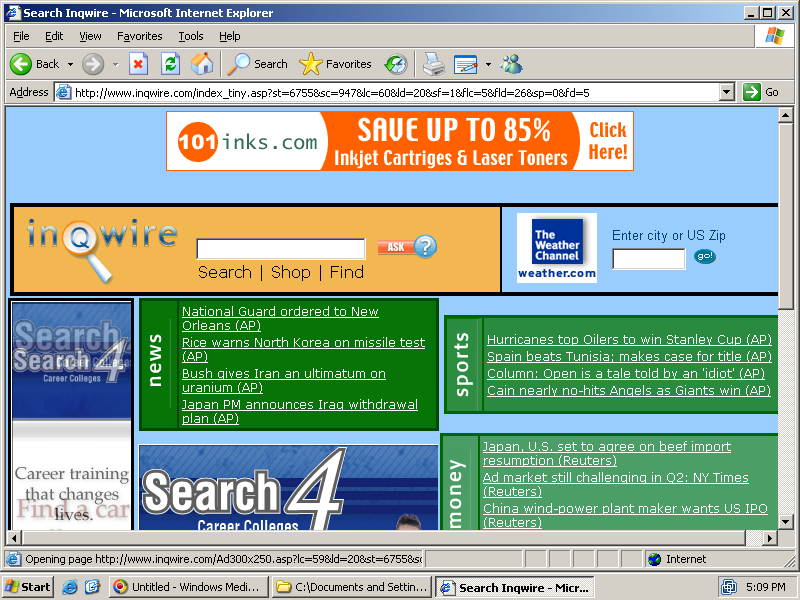Open Rice warns North Korea news link

pyautogui.click(x=303, y=349)
